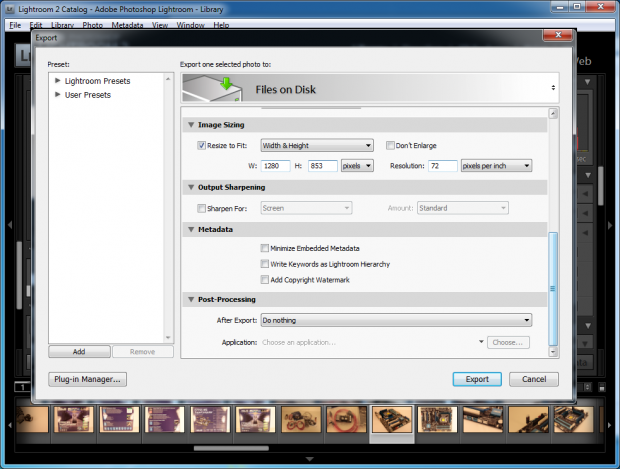Collapse the Post-Processing section

click(x=191, y=299)
